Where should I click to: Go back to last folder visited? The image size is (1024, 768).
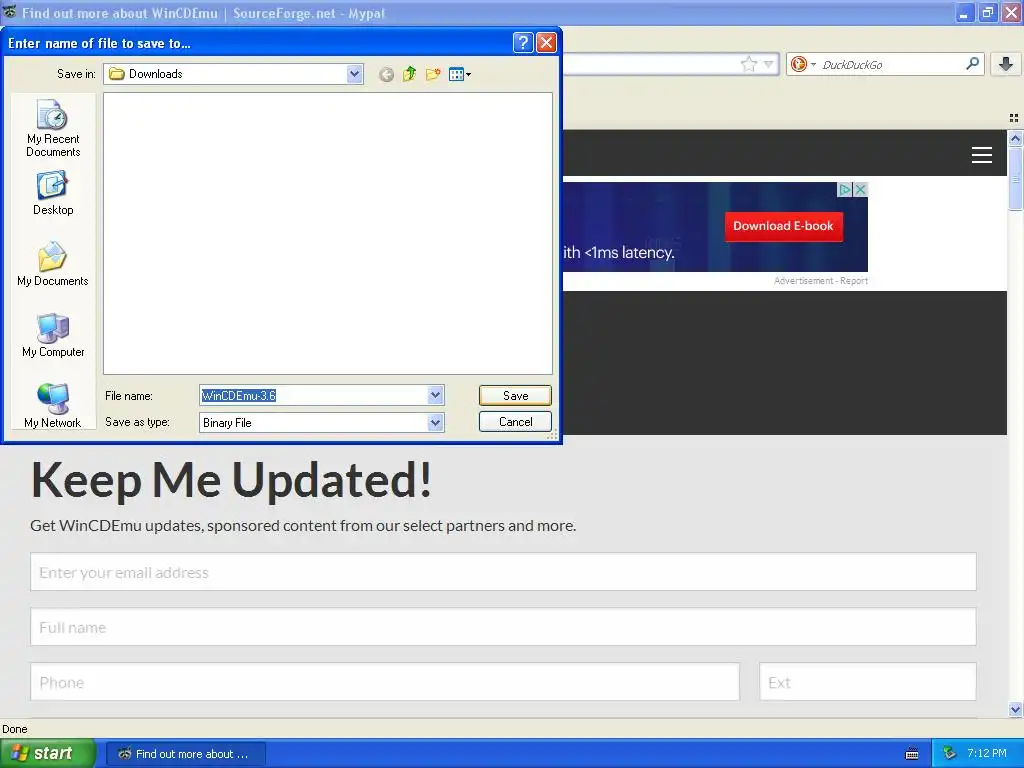(386, 74)
